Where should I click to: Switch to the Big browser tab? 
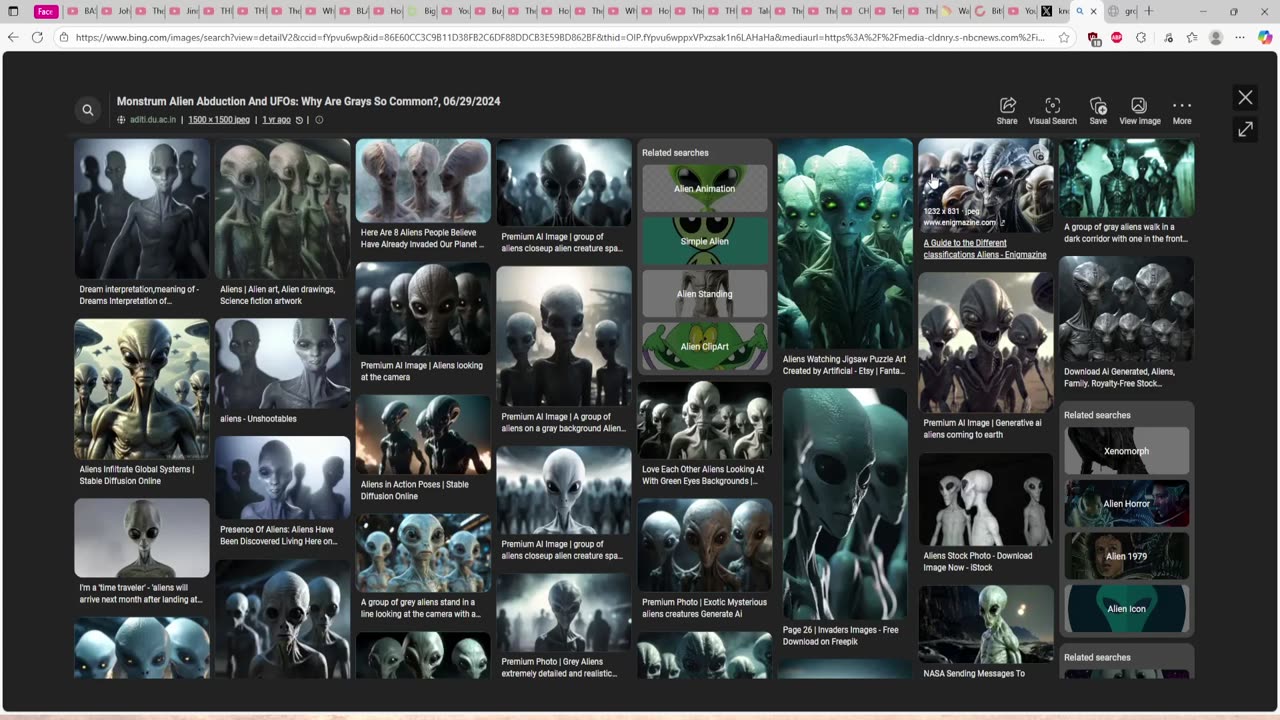[x=422, y=11]
